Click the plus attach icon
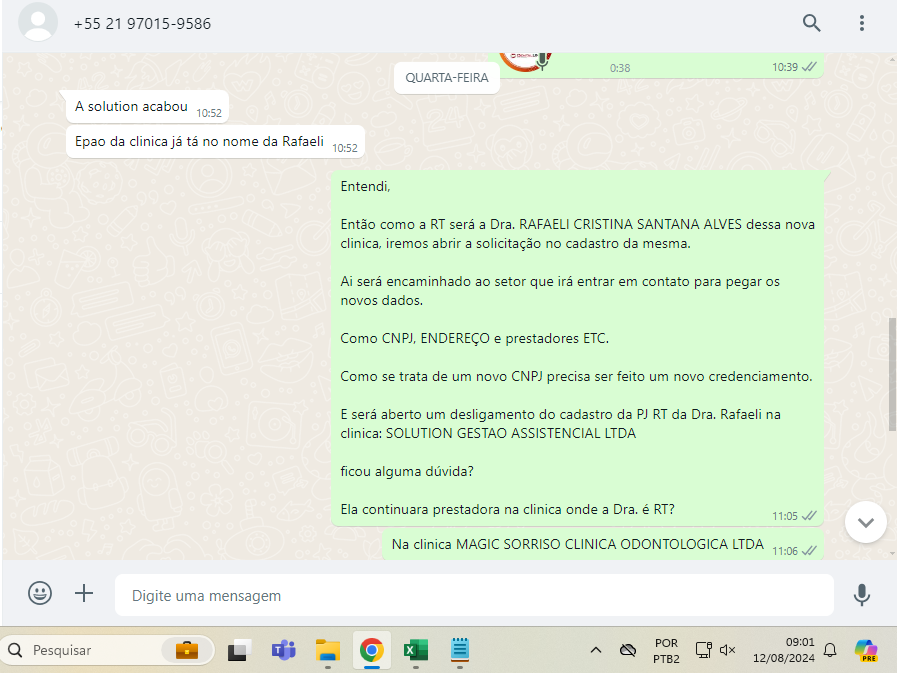The width and height of the screenshot is (897, 673). (x=84, y=593)
